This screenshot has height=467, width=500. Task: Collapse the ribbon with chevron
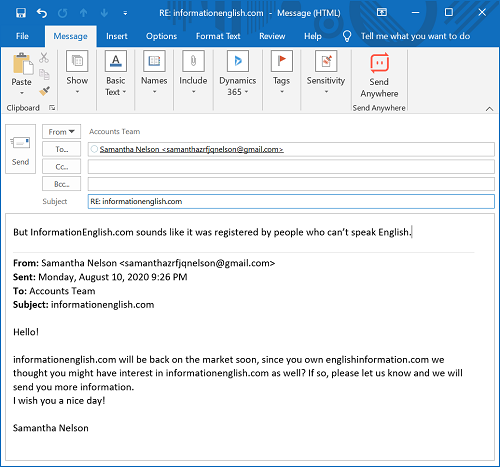489,109
